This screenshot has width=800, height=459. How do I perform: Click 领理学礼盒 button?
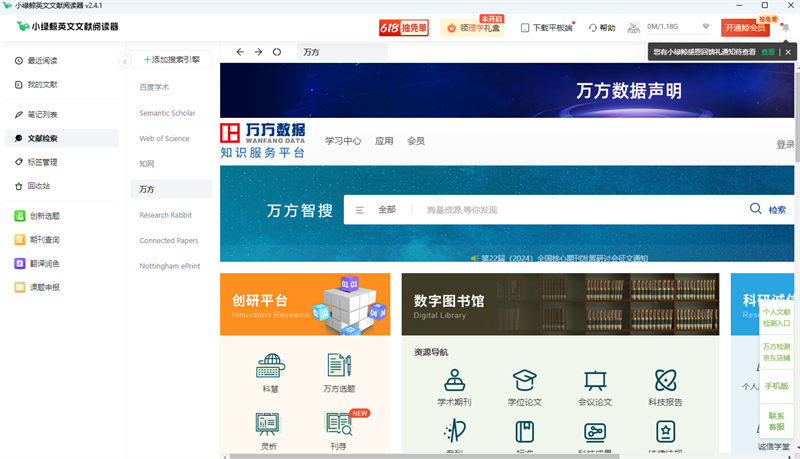[473, 28]
